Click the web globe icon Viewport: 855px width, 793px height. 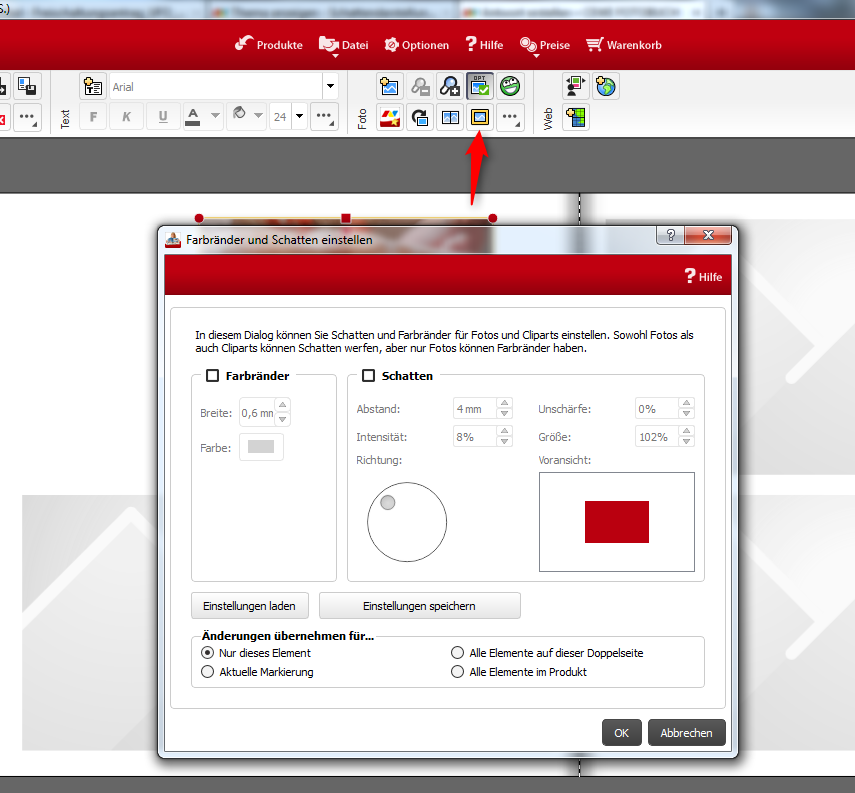[x=606, y=87]
